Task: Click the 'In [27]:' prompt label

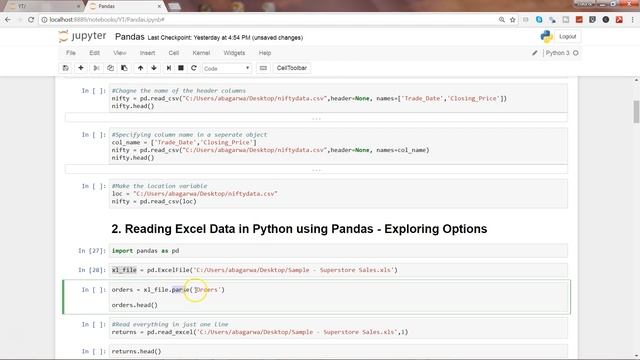Action: 92,251
